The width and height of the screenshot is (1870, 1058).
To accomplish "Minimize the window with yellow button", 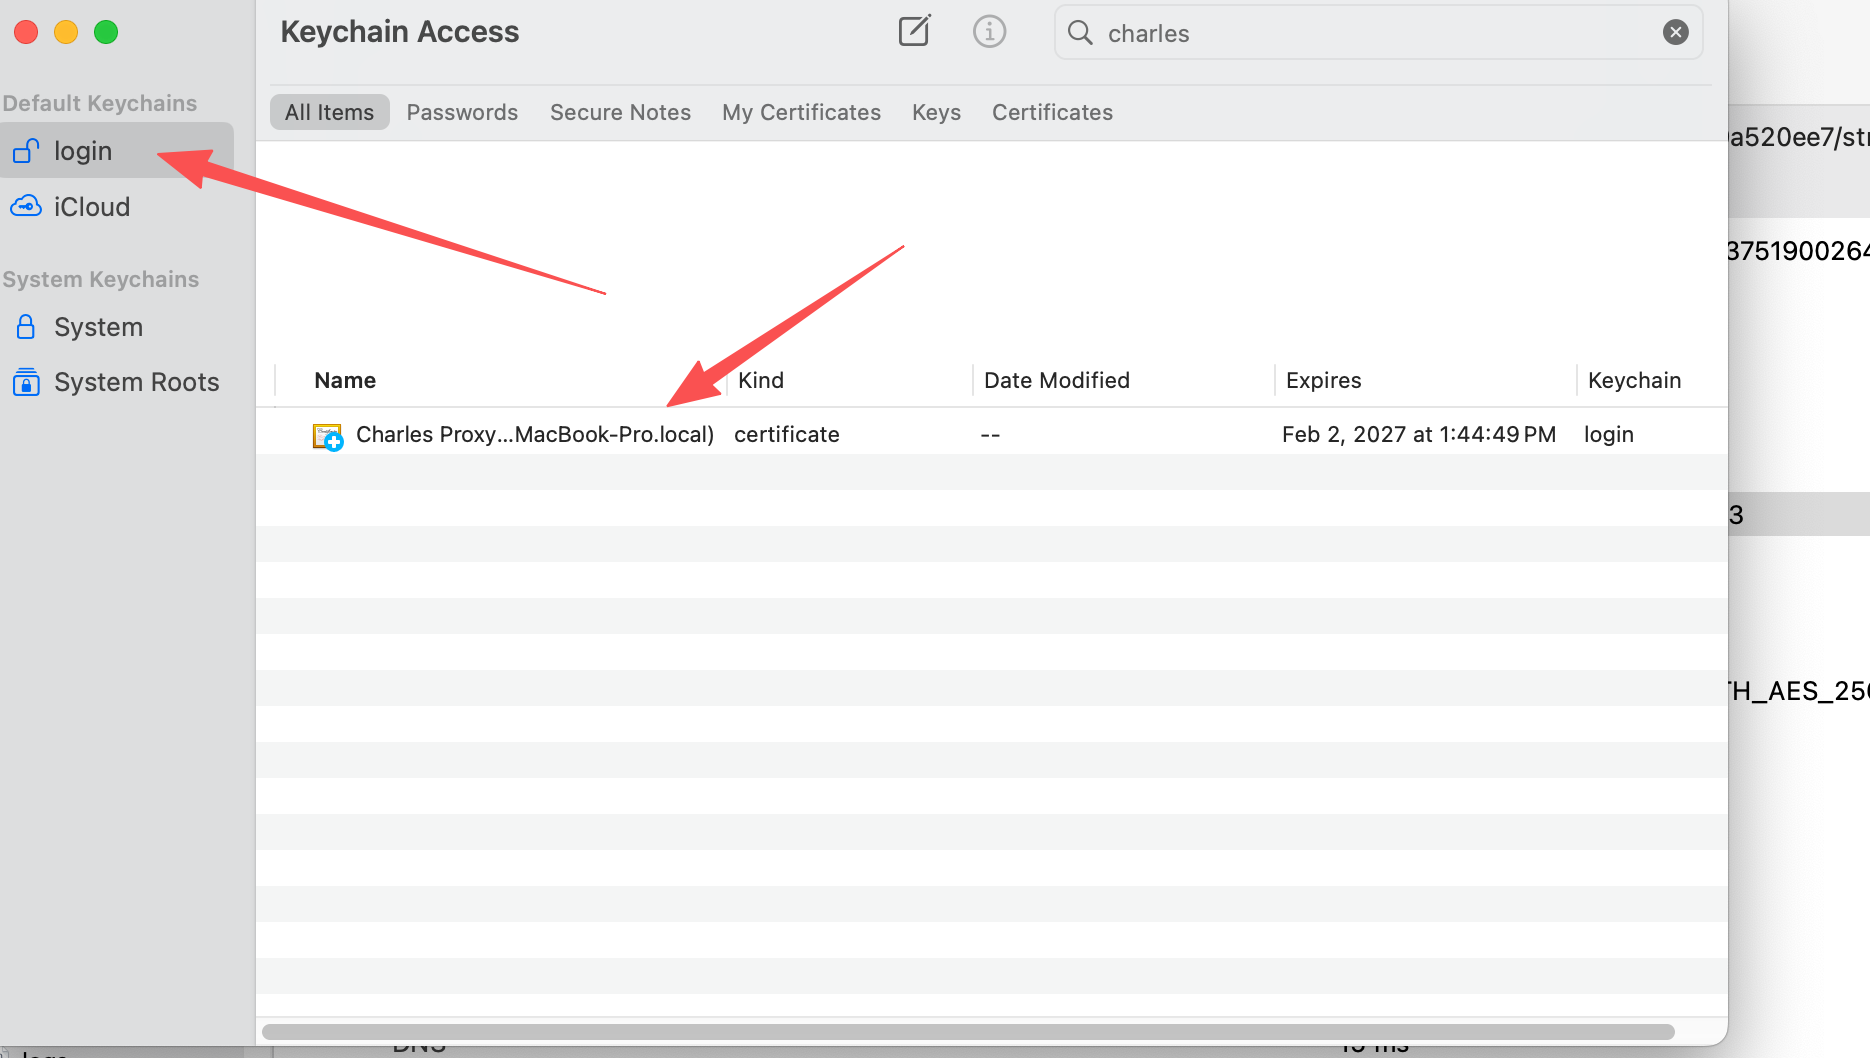I will [x=66, y=32].
